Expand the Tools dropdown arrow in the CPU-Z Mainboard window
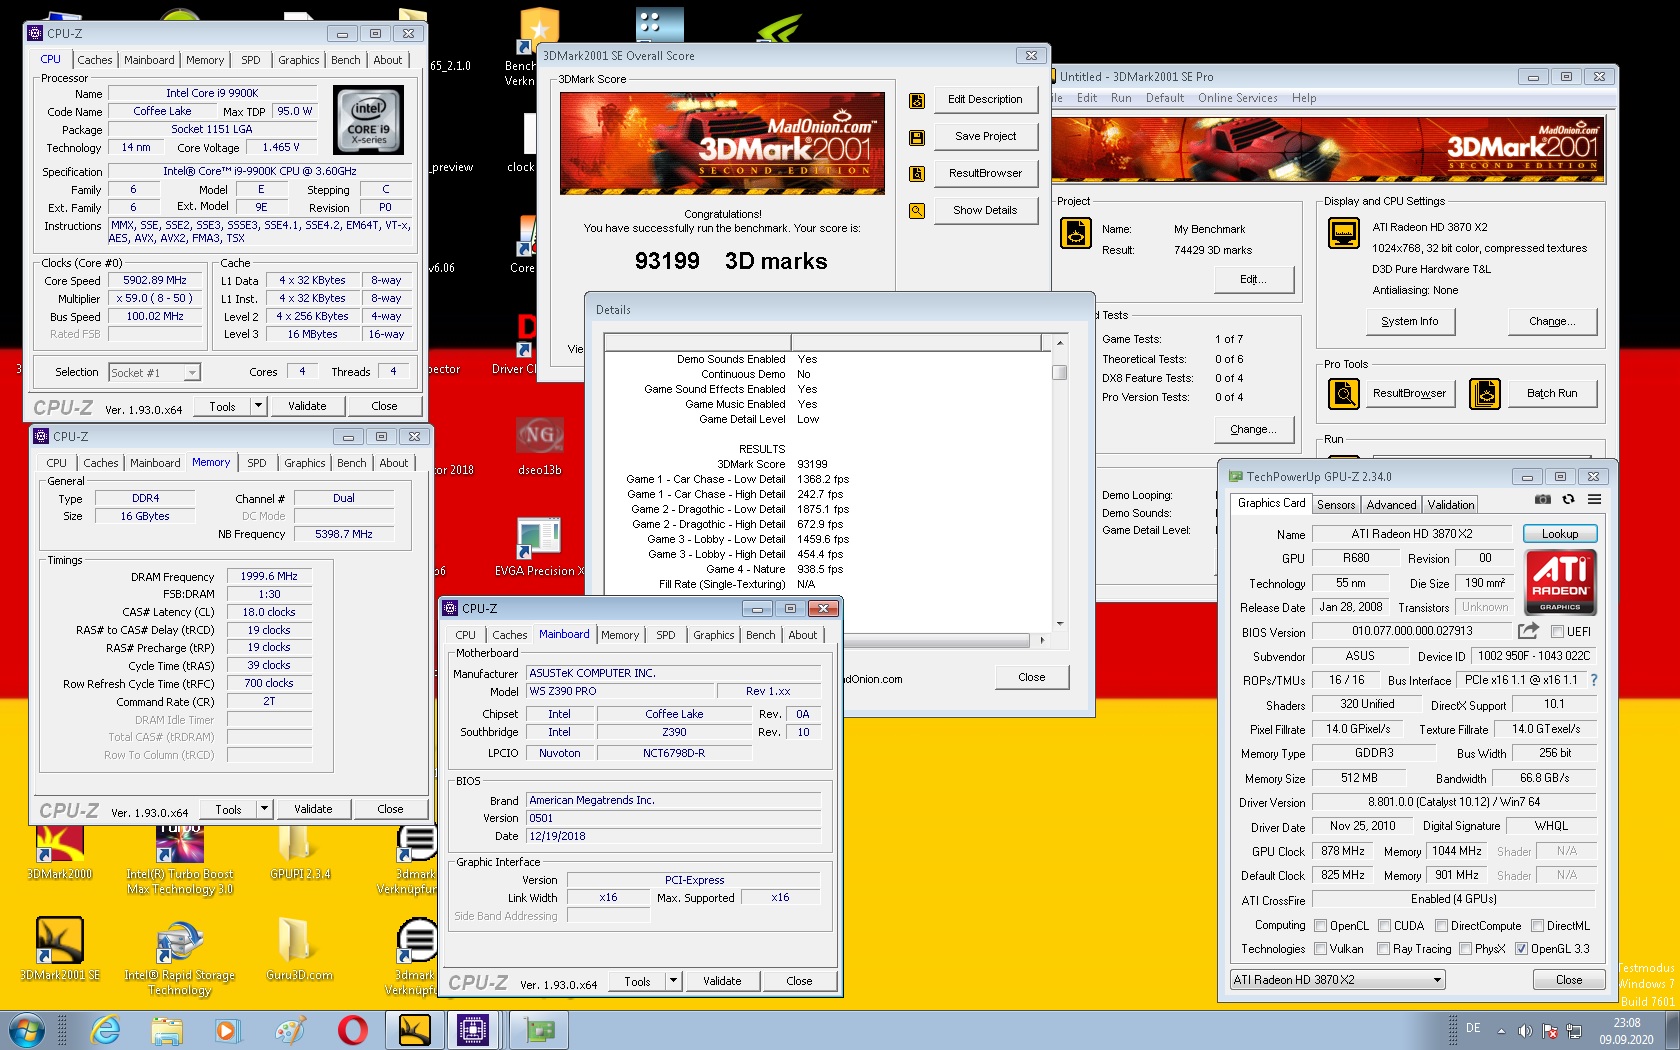The height and width of the screenshot is (1050, 1680). pyautogui.click(x=673, y=981)
